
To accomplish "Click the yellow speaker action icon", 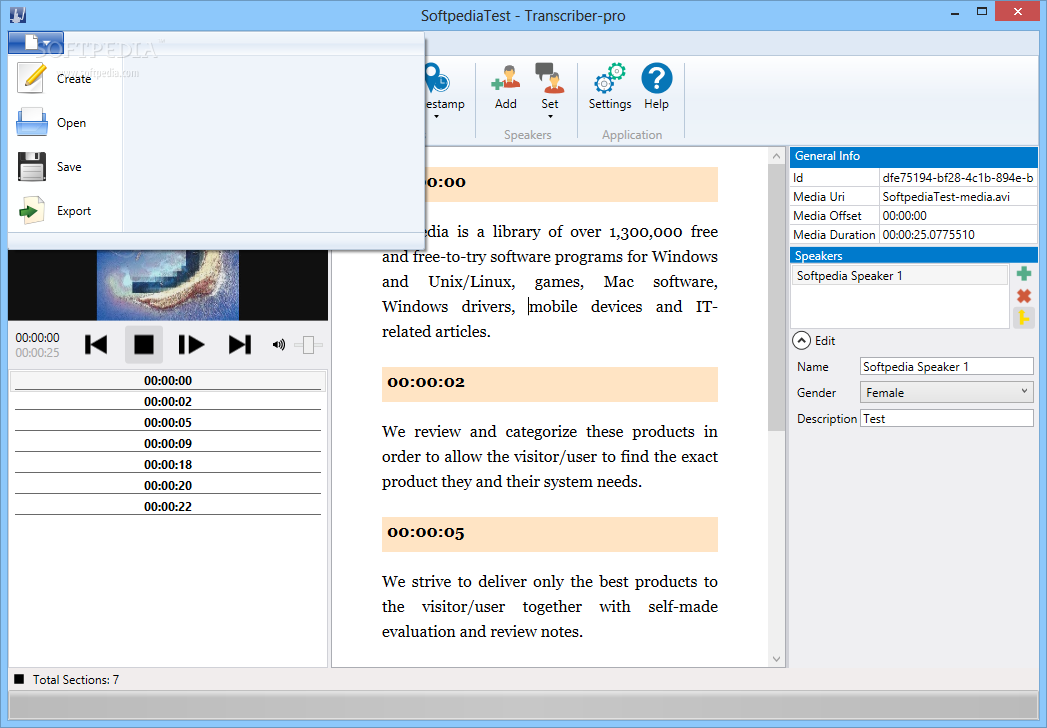I will 1024,319.
